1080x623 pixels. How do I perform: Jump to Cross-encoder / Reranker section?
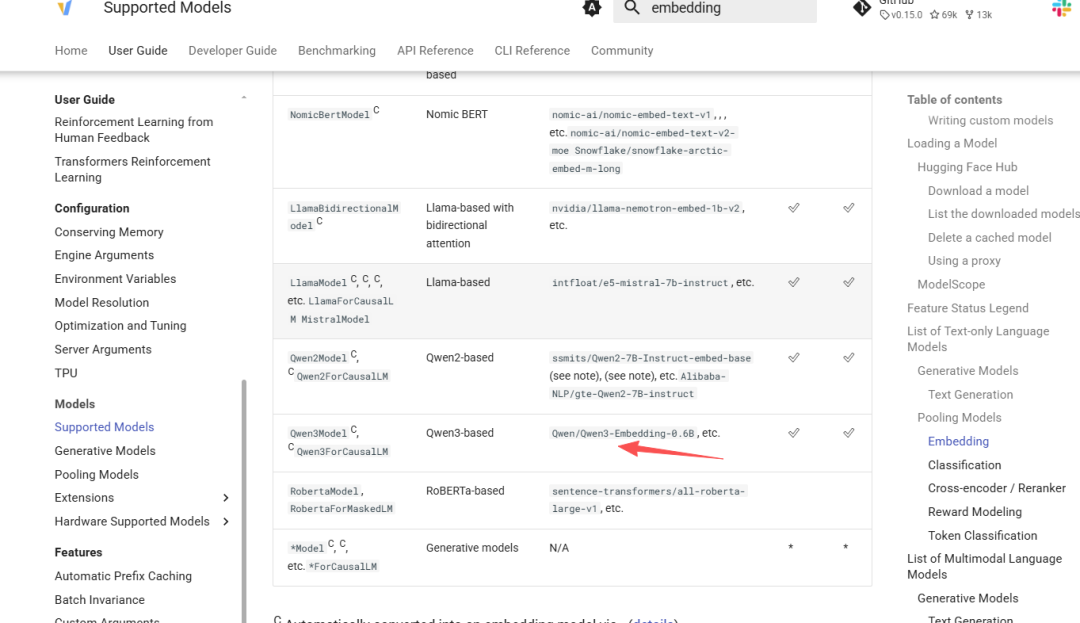pyautogui.click(x=997, y=488)
